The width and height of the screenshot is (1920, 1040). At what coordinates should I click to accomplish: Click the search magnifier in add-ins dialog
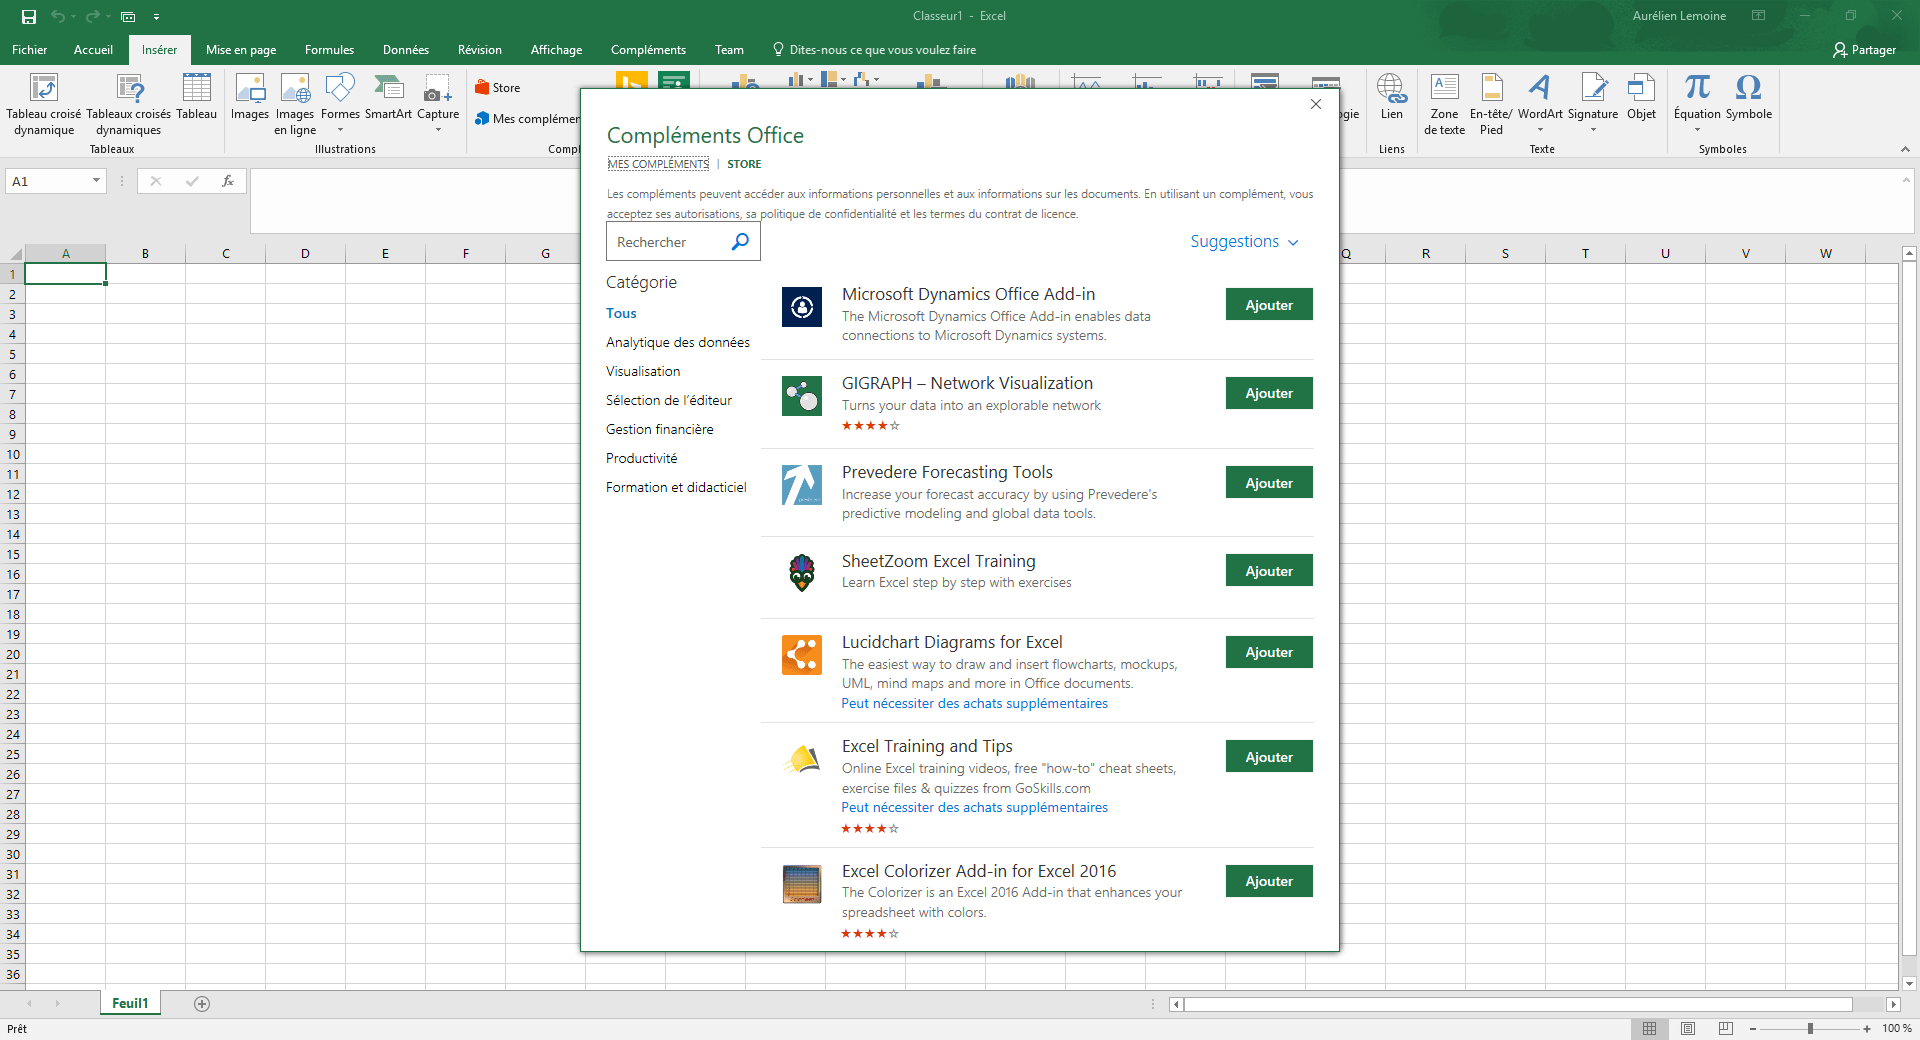tap(740, 242)
